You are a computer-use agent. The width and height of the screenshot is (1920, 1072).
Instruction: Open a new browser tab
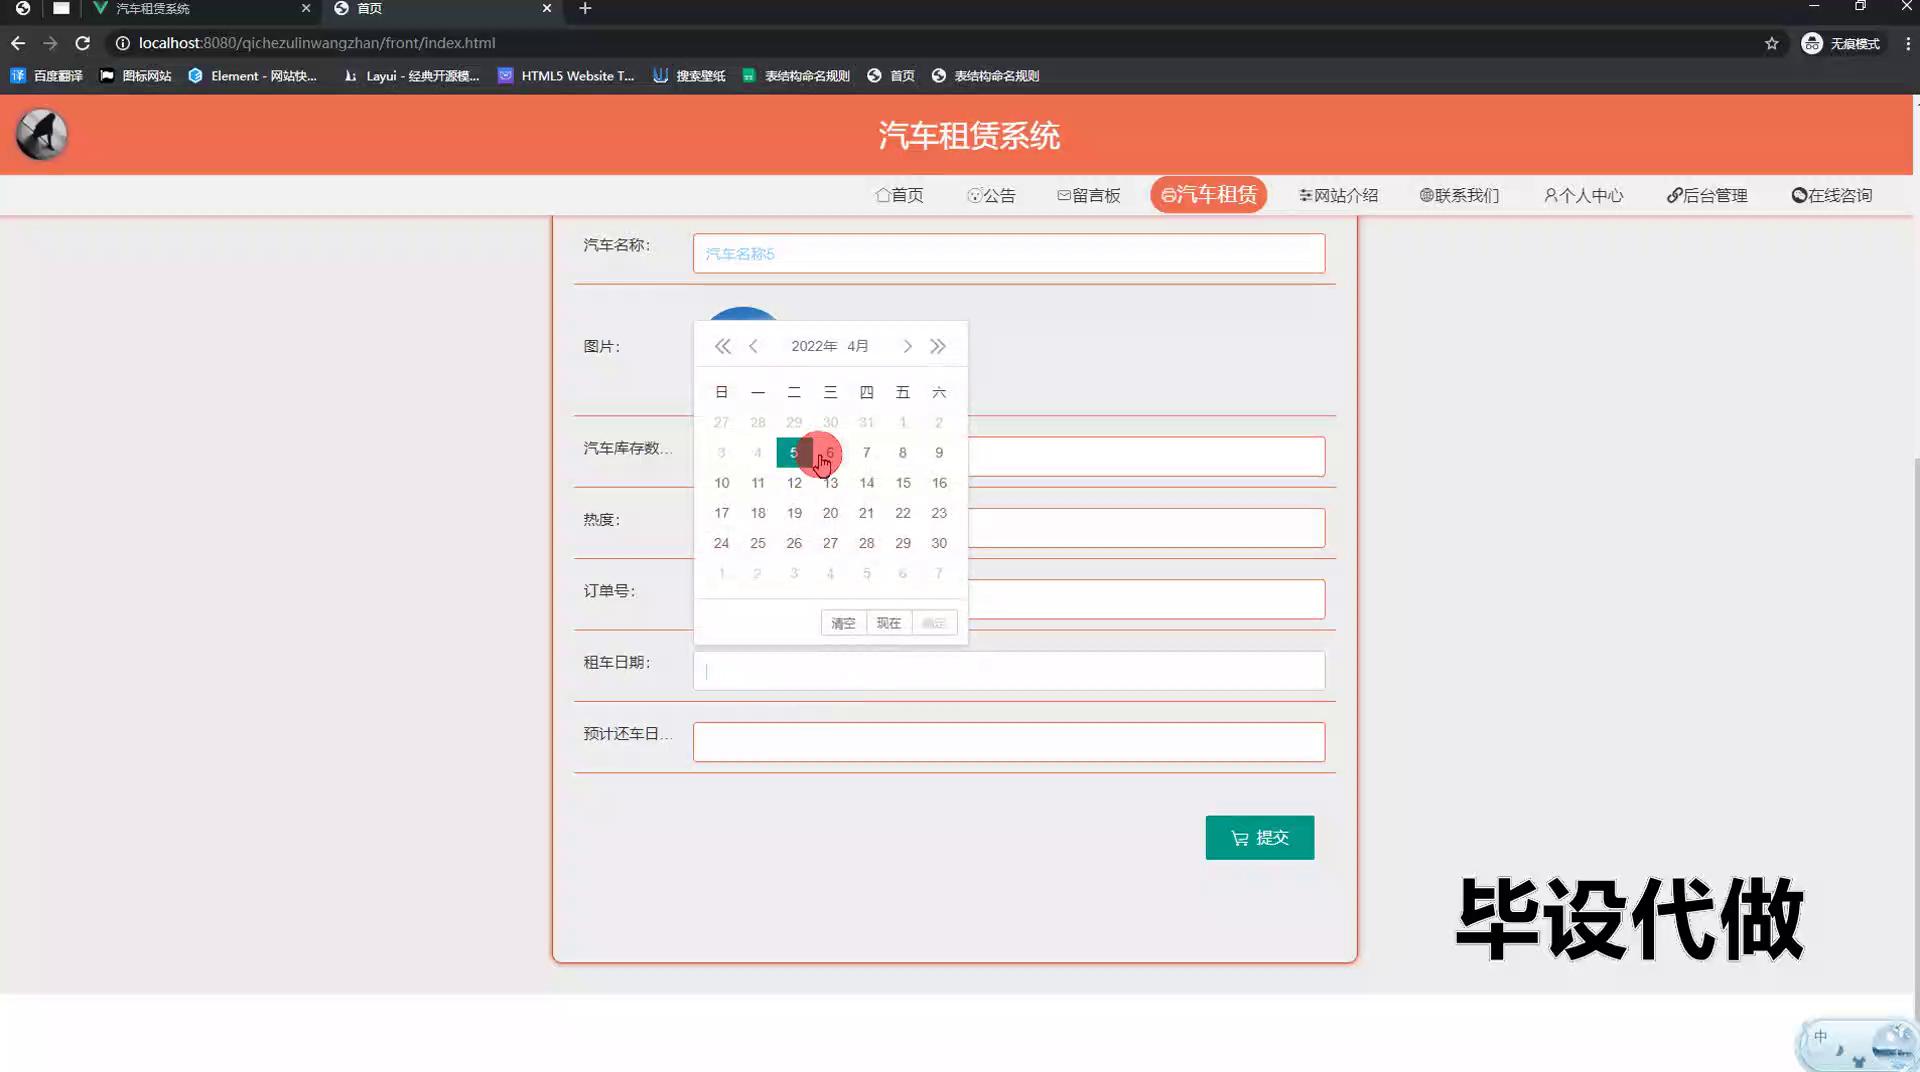585,9
